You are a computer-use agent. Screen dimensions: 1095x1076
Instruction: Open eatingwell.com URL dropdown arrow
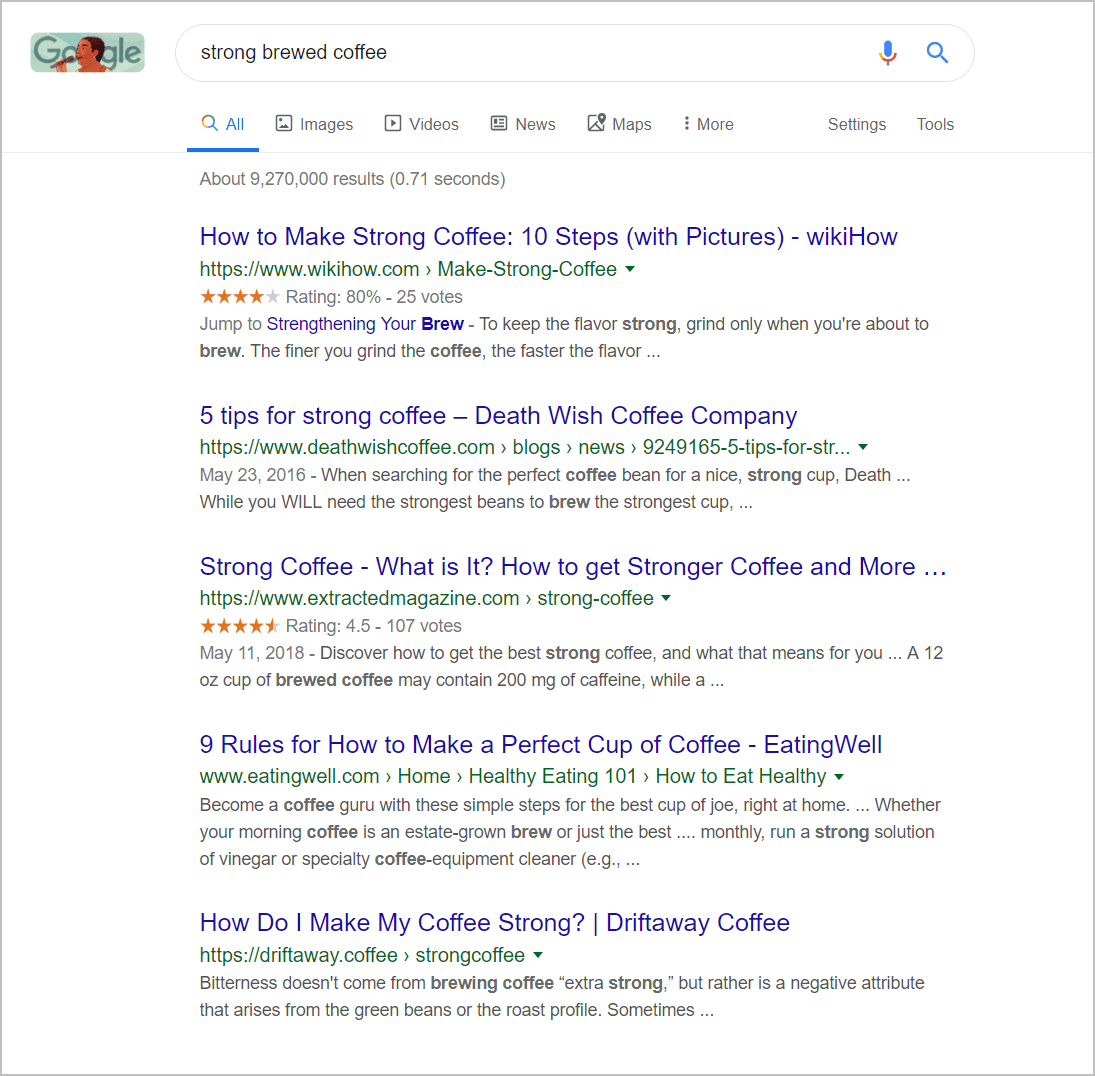click(839, 776)
